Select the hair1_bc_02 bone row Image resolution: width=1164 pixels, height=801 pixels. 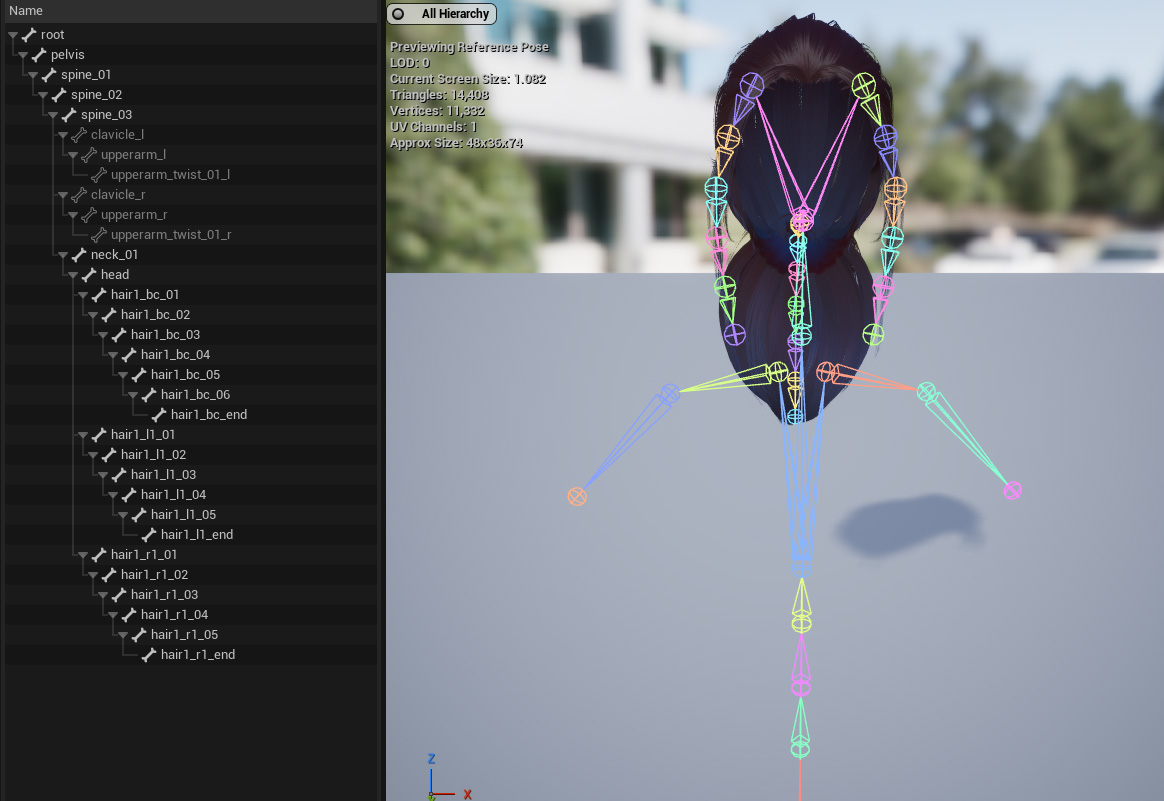(191, 315)
